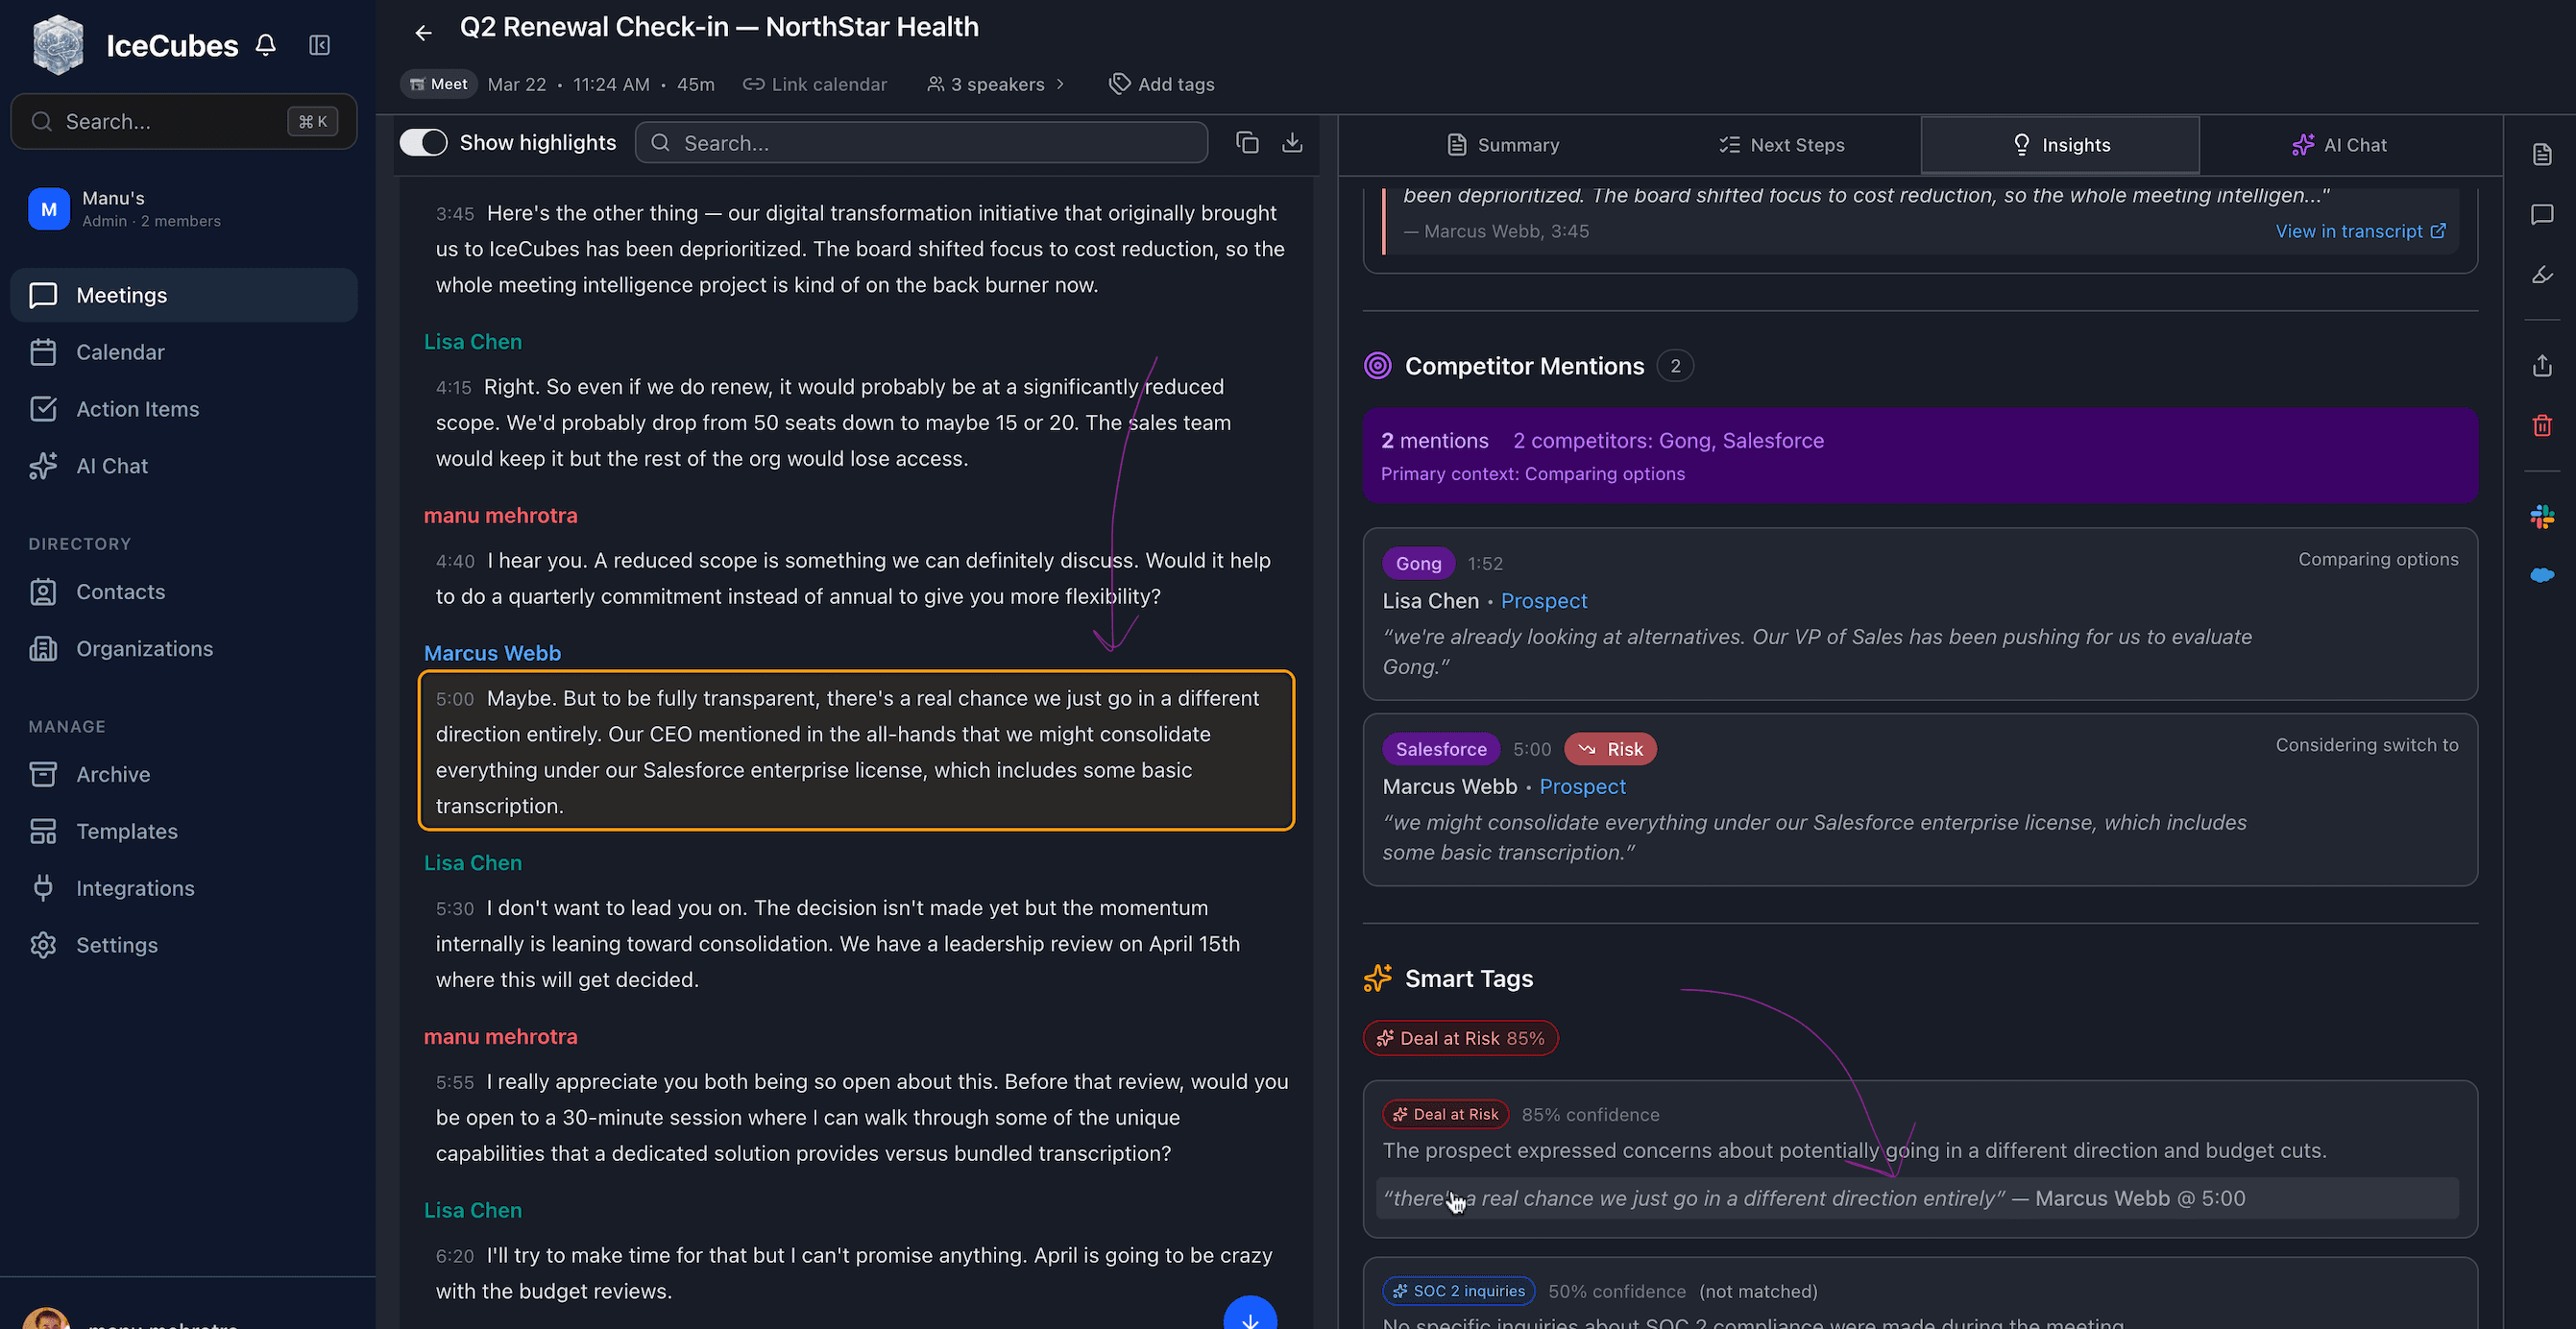Click the transcript Search field
2576x1329 pixels.
920,143
